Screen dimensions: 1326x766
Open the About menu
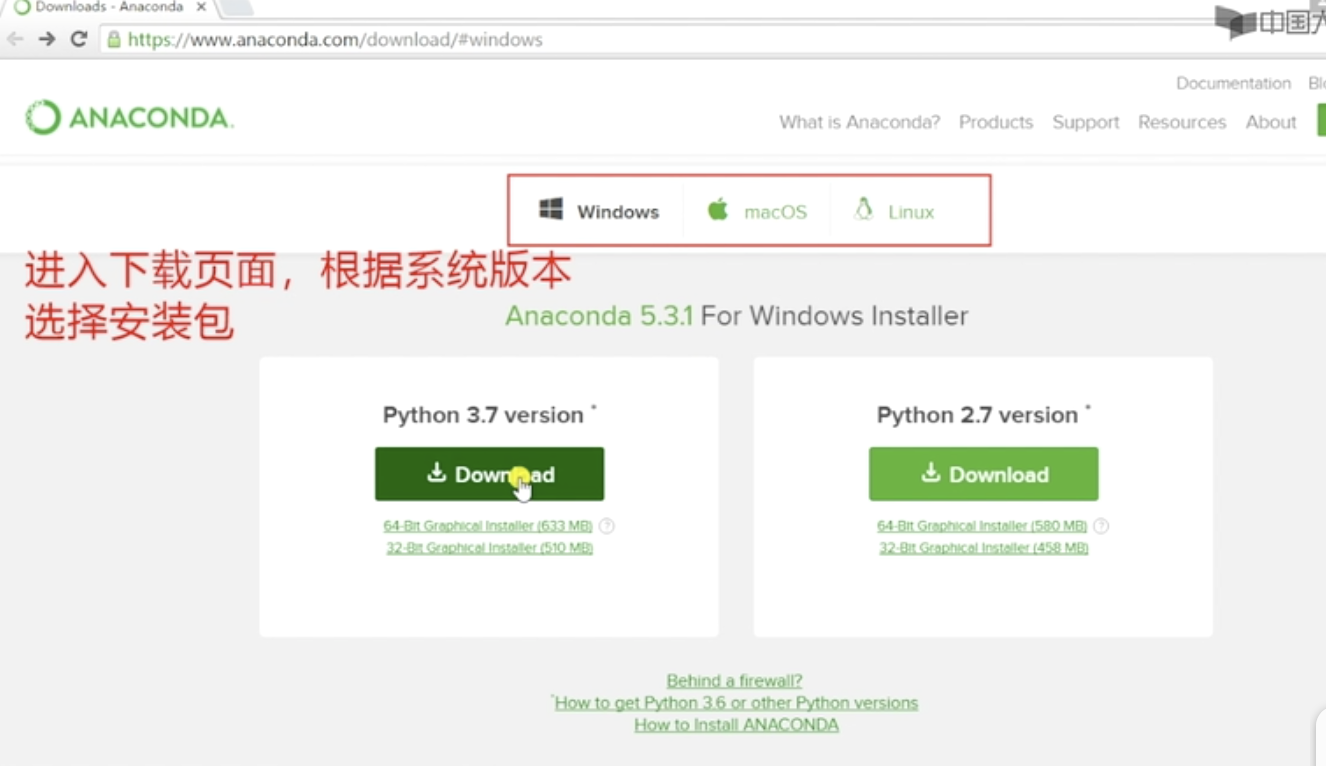[x=1271, y=122]
